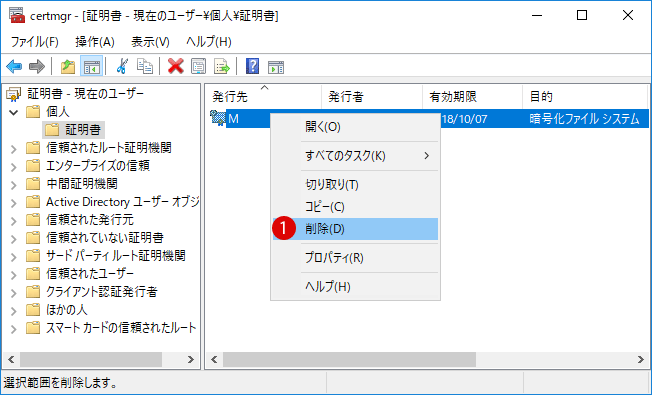Select 信頼されたルート証明機関 folder
Image resolution: width=652 pixels, height=395 pixels.
(108, 148)
